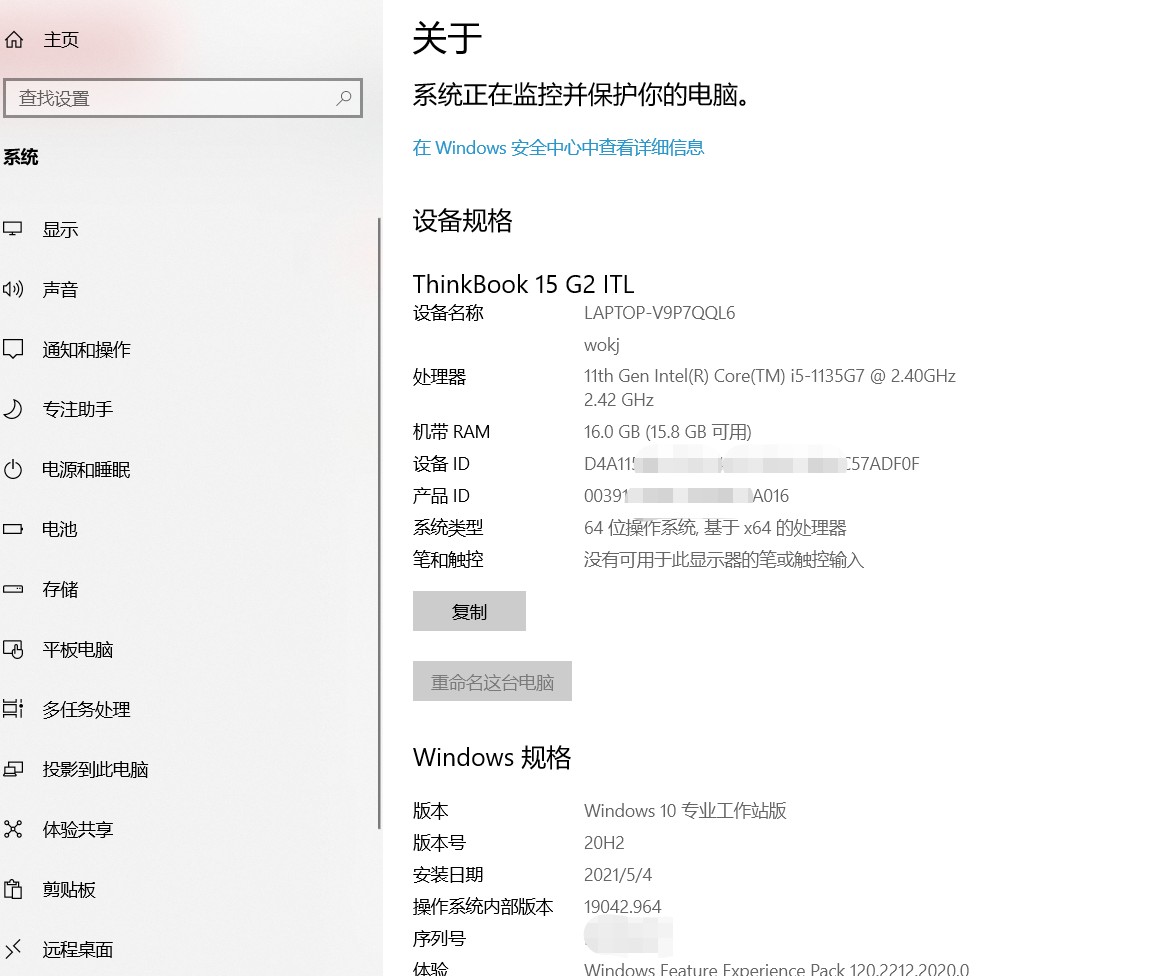Click the Power & sleep icon
The width and height of the screenshot is (1170, 976).
point(13,469)
